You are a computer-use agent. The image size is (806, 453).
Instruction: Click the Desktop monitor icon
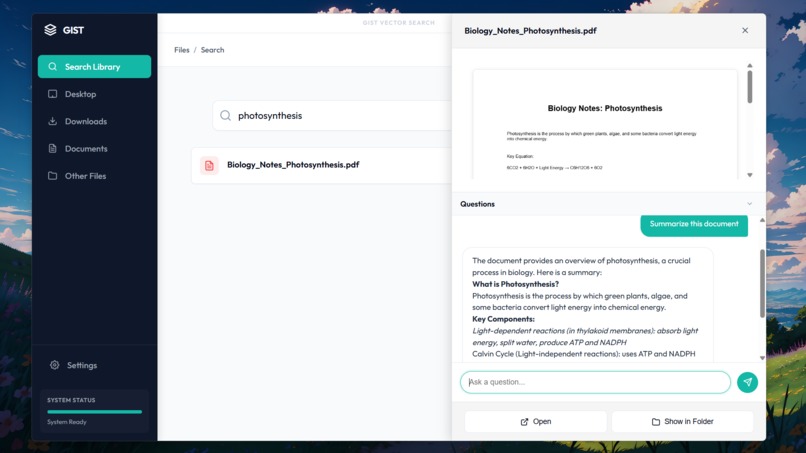[52, 94]
